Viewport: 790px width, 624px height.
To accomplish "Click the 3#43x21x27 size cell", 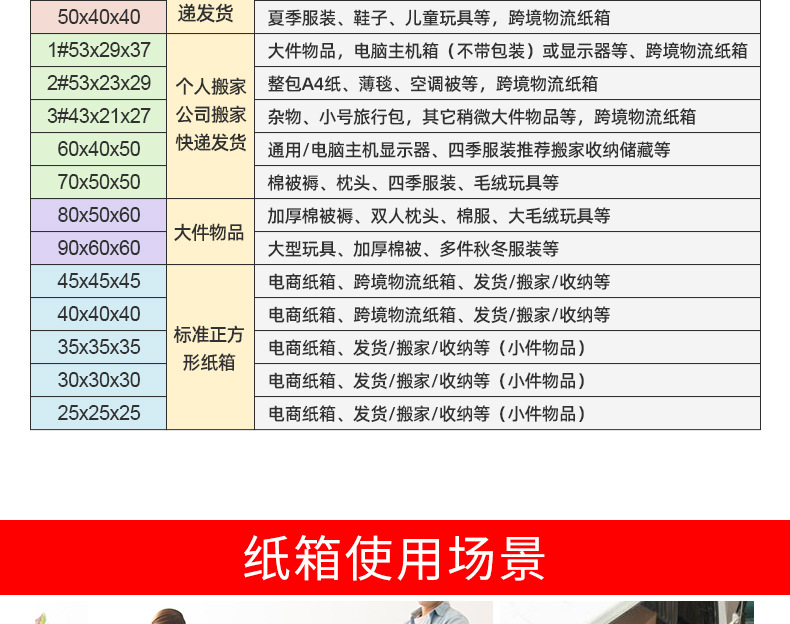I will 99,116.
